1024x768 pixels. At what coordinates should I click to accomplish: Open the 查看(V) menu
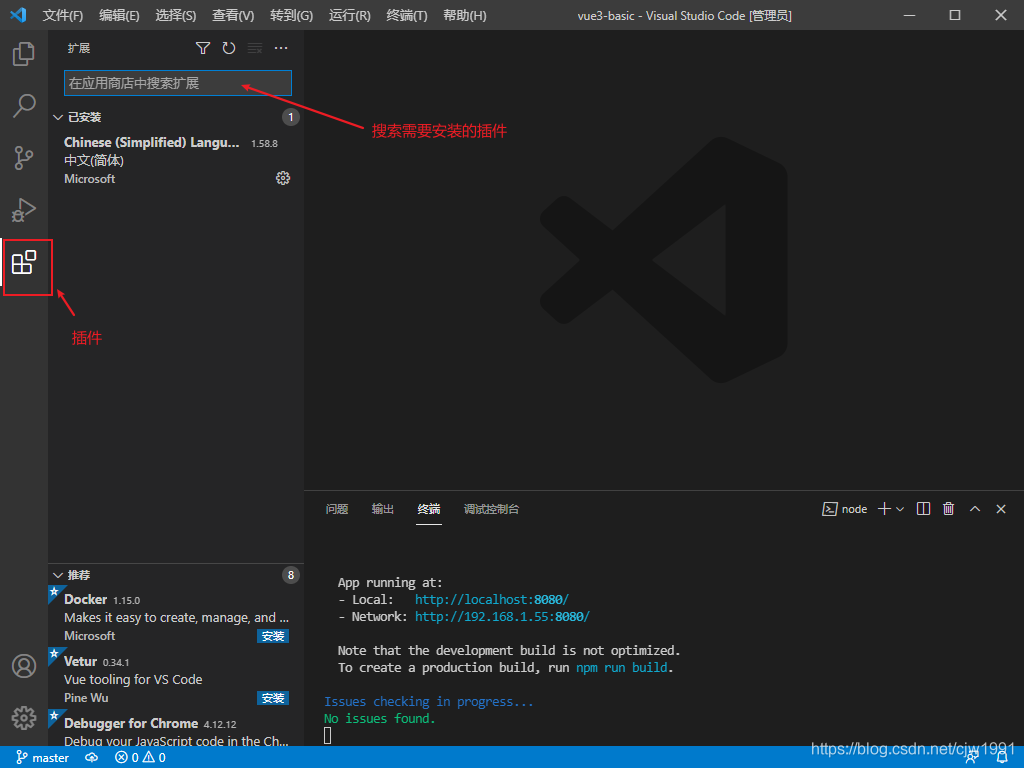(233, 16)
